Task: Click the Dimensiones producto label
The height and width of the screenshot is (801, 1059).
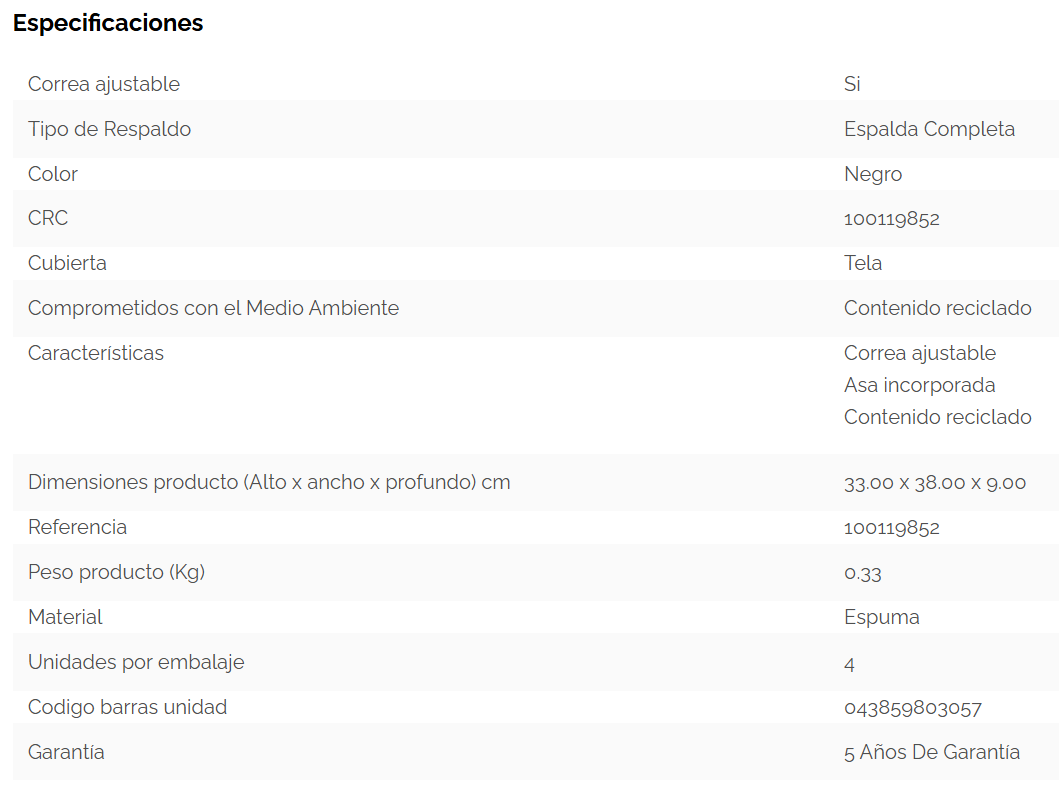Action: (269, 482)
